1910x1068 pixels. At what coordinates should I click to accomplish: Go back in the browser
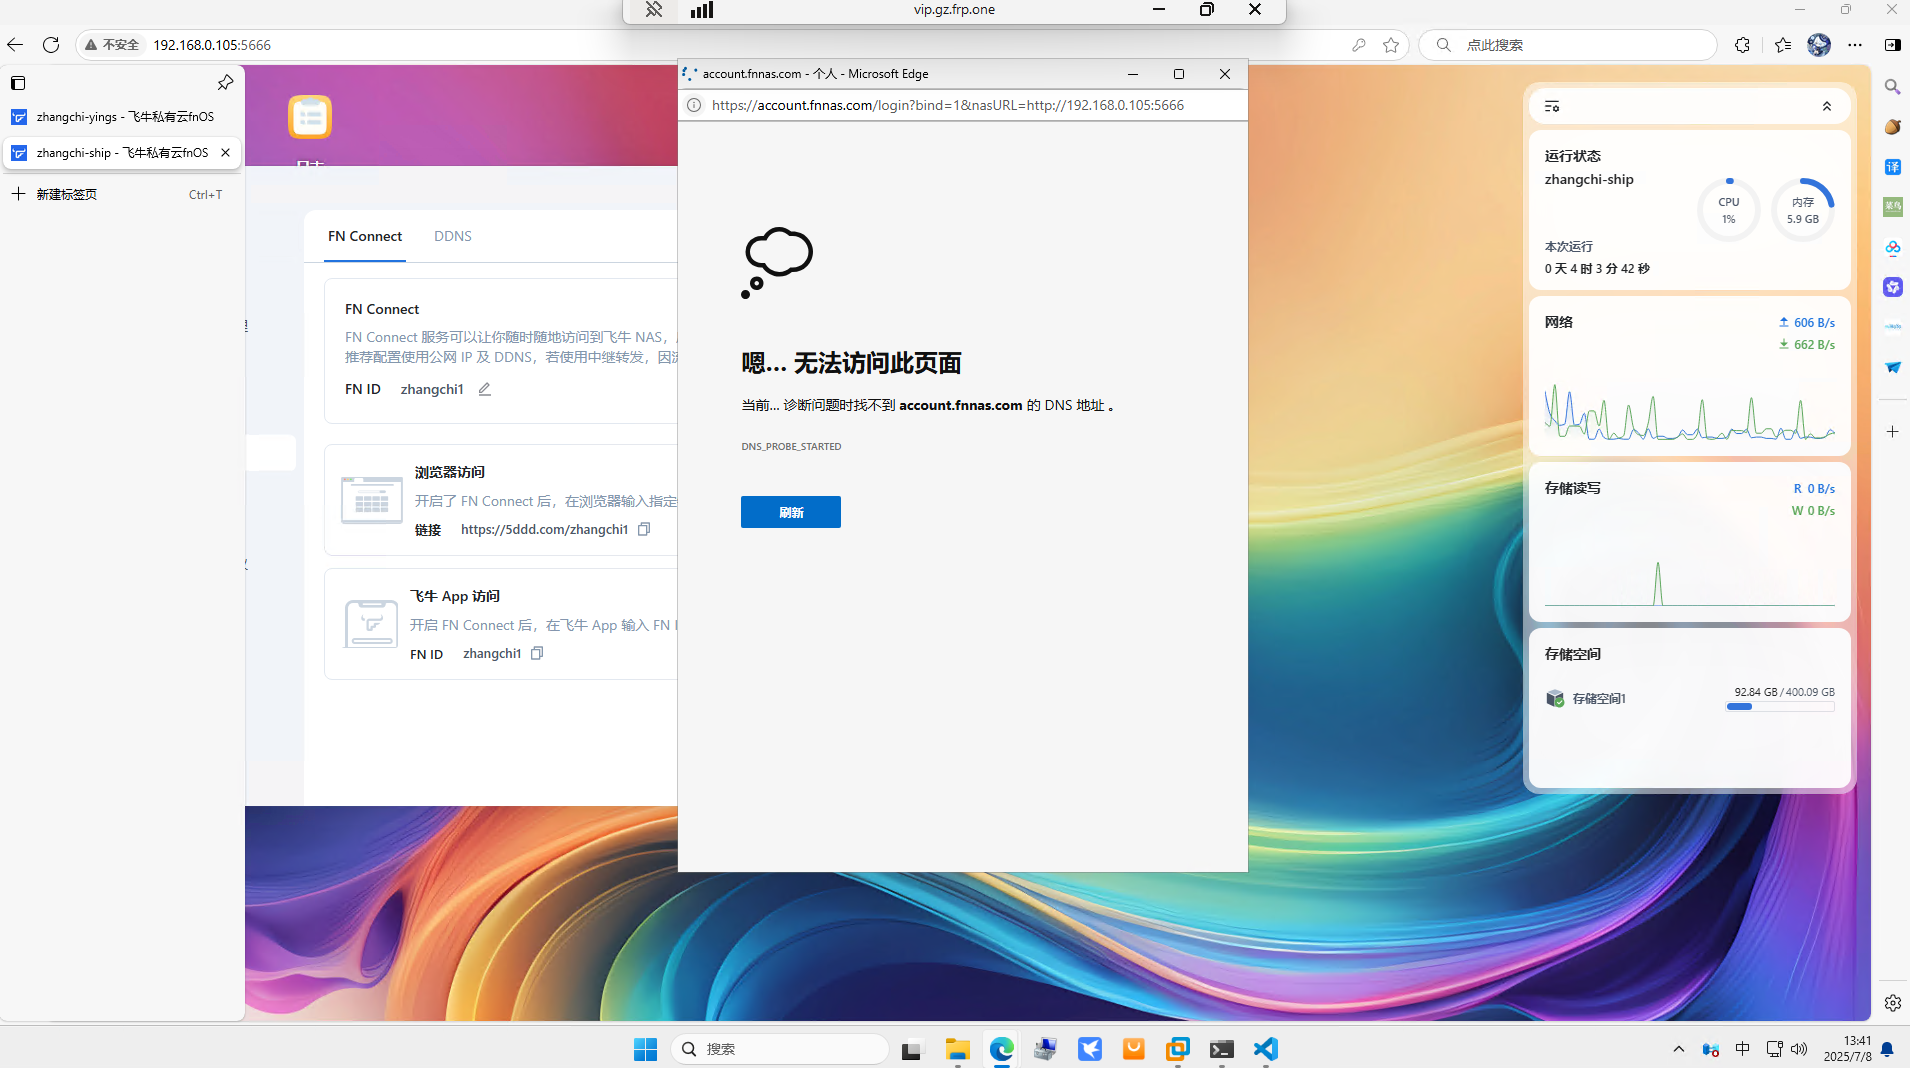[14, 44]
